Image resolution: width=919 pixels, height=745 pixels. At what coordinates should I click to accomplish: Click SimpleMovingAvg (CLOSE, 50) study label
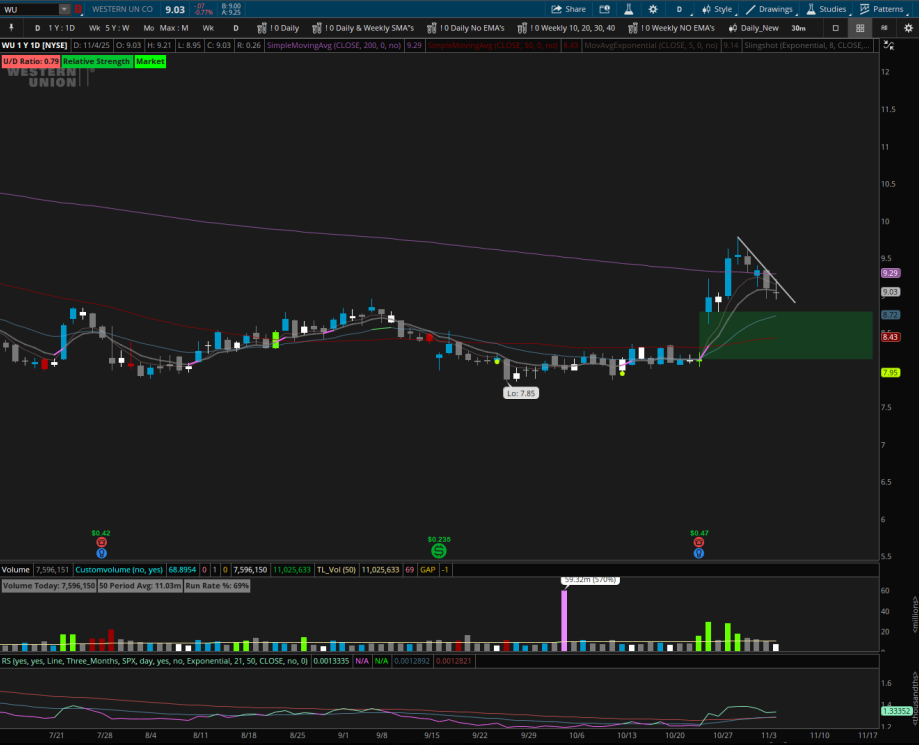(492, 45)
